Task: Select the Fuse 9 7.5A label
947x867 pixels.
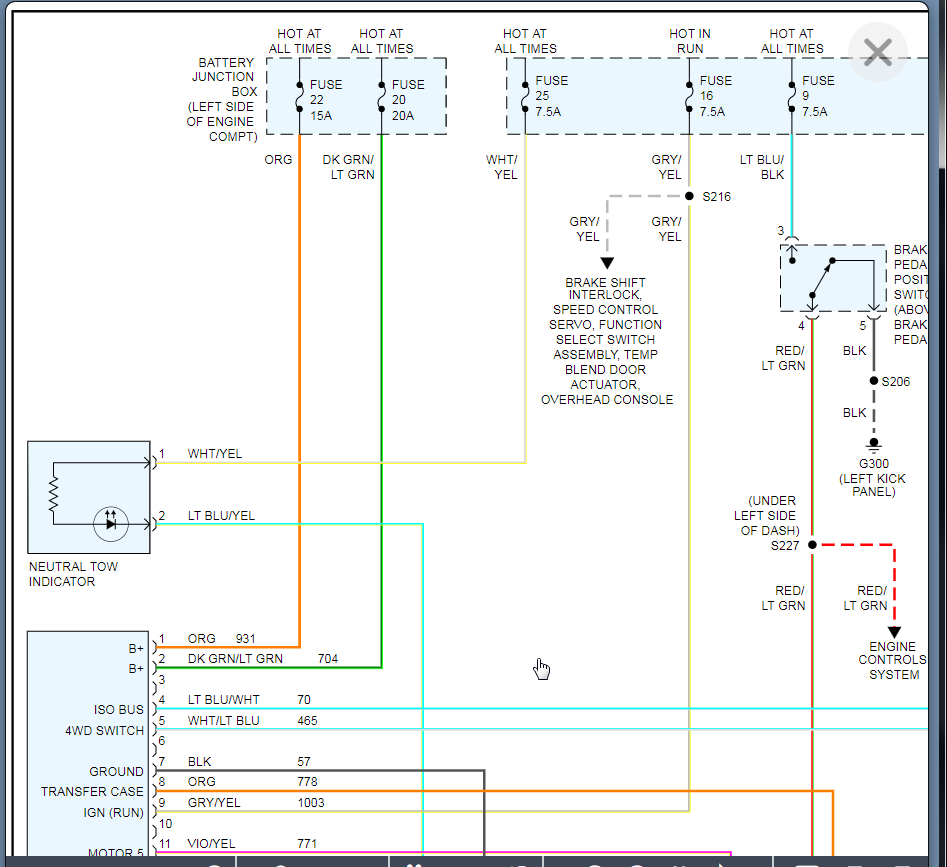Action: coord(817,96)
